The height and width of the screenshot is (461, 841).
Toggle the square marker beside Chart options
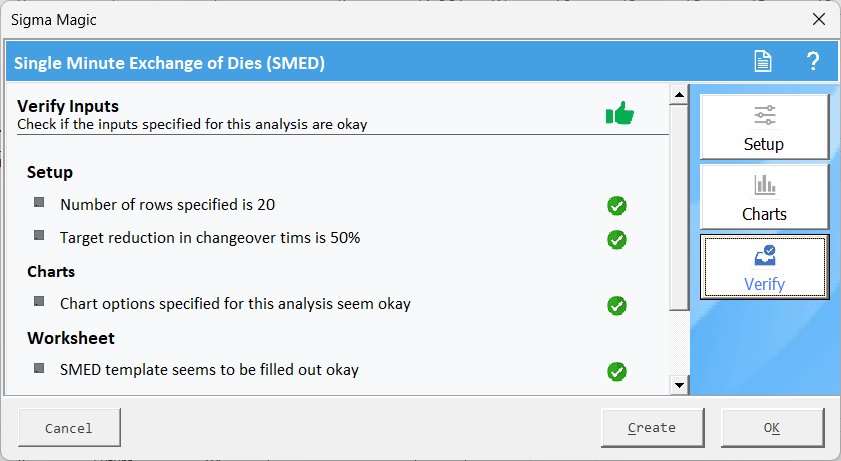(39, 301)
